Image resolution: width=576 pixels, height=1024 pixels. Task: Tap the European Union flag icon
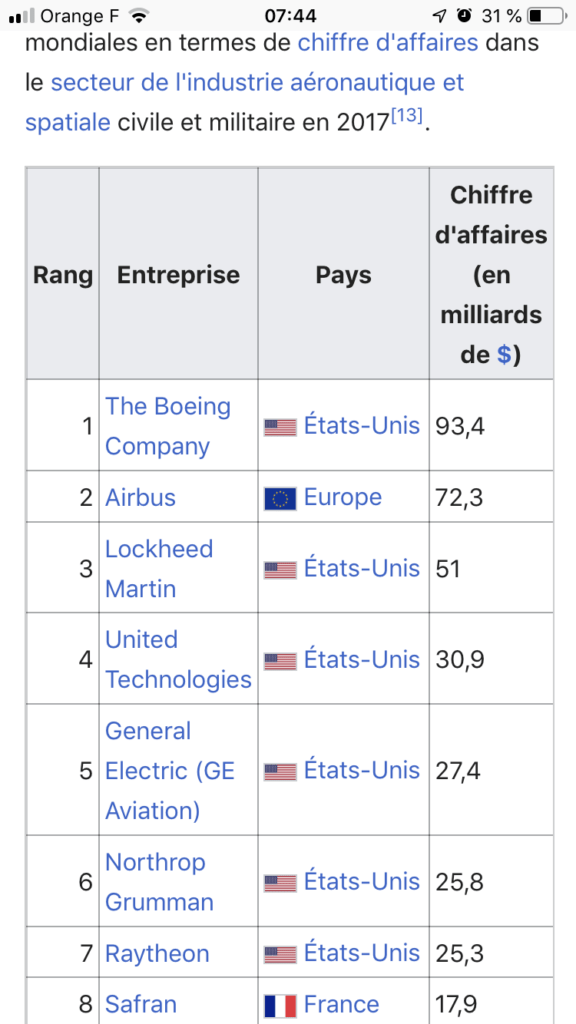(280, 499)
